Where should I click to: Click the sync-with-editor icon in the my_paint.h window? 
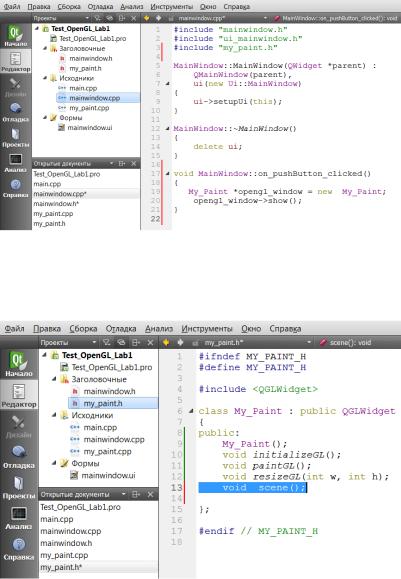121,343
